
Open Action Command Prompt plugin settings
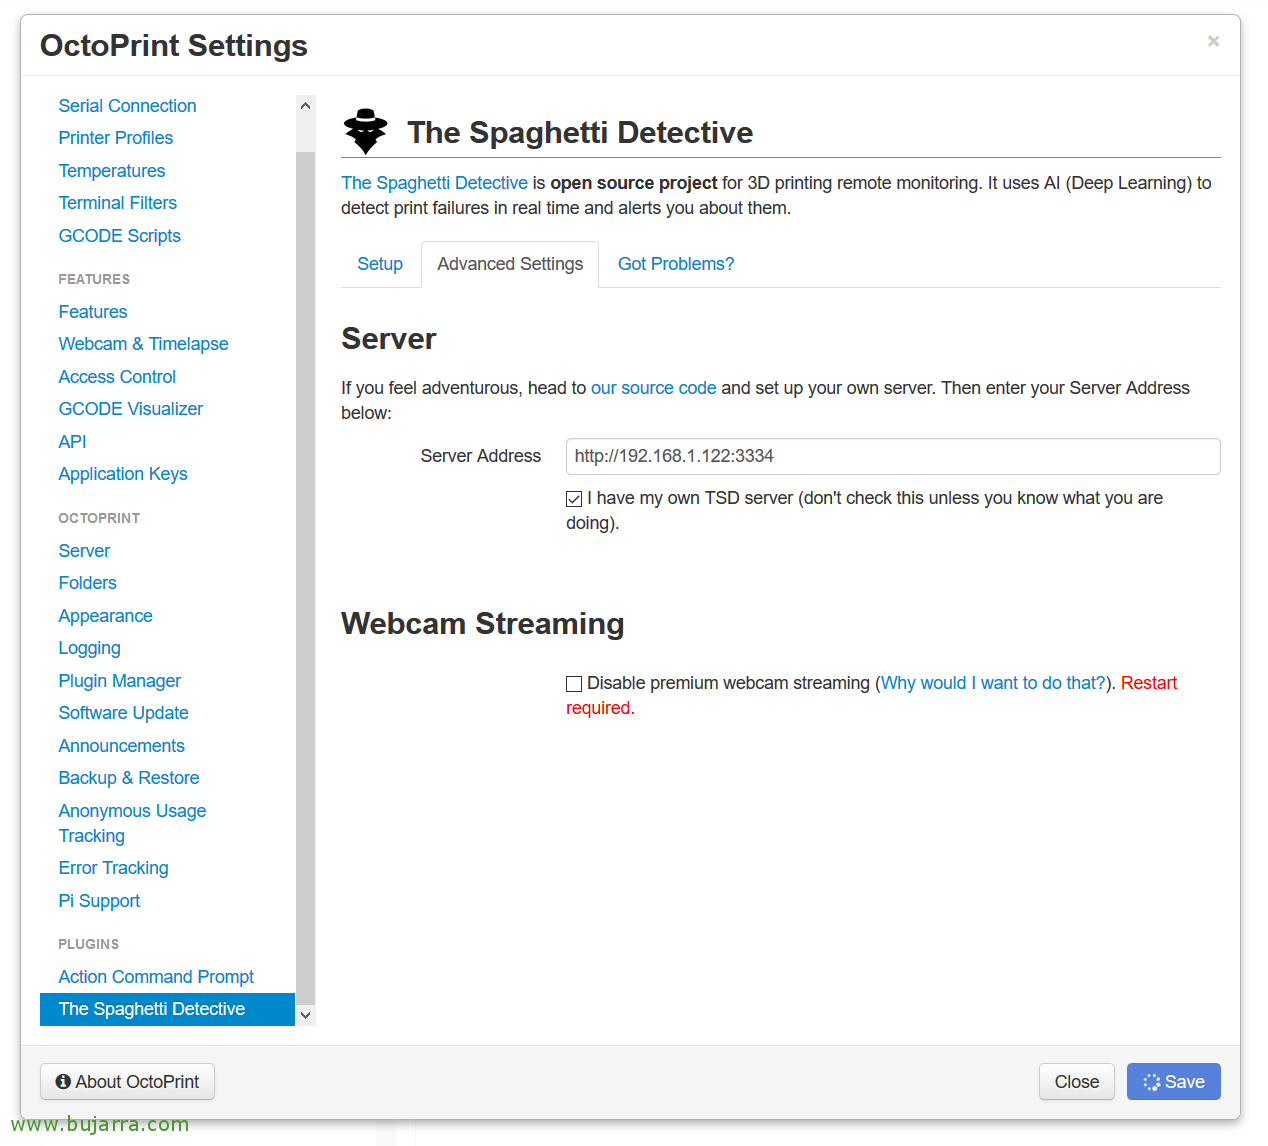(x=156, y=977)
